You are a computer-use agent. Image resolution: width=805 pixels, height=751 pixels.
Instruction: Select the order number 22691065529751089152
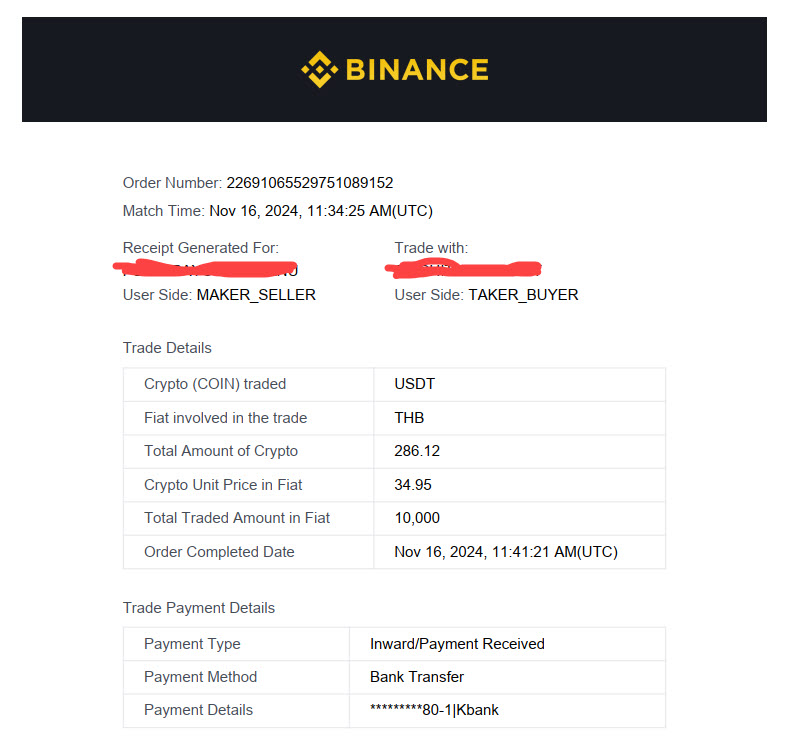(x=310, y=183)
